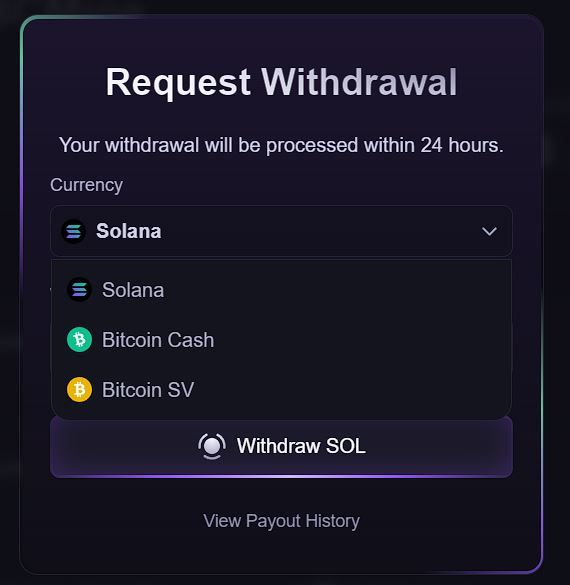The image size is (570, 585).
Task: Click the Solana logo in the selected currency field
Action: 73,231
